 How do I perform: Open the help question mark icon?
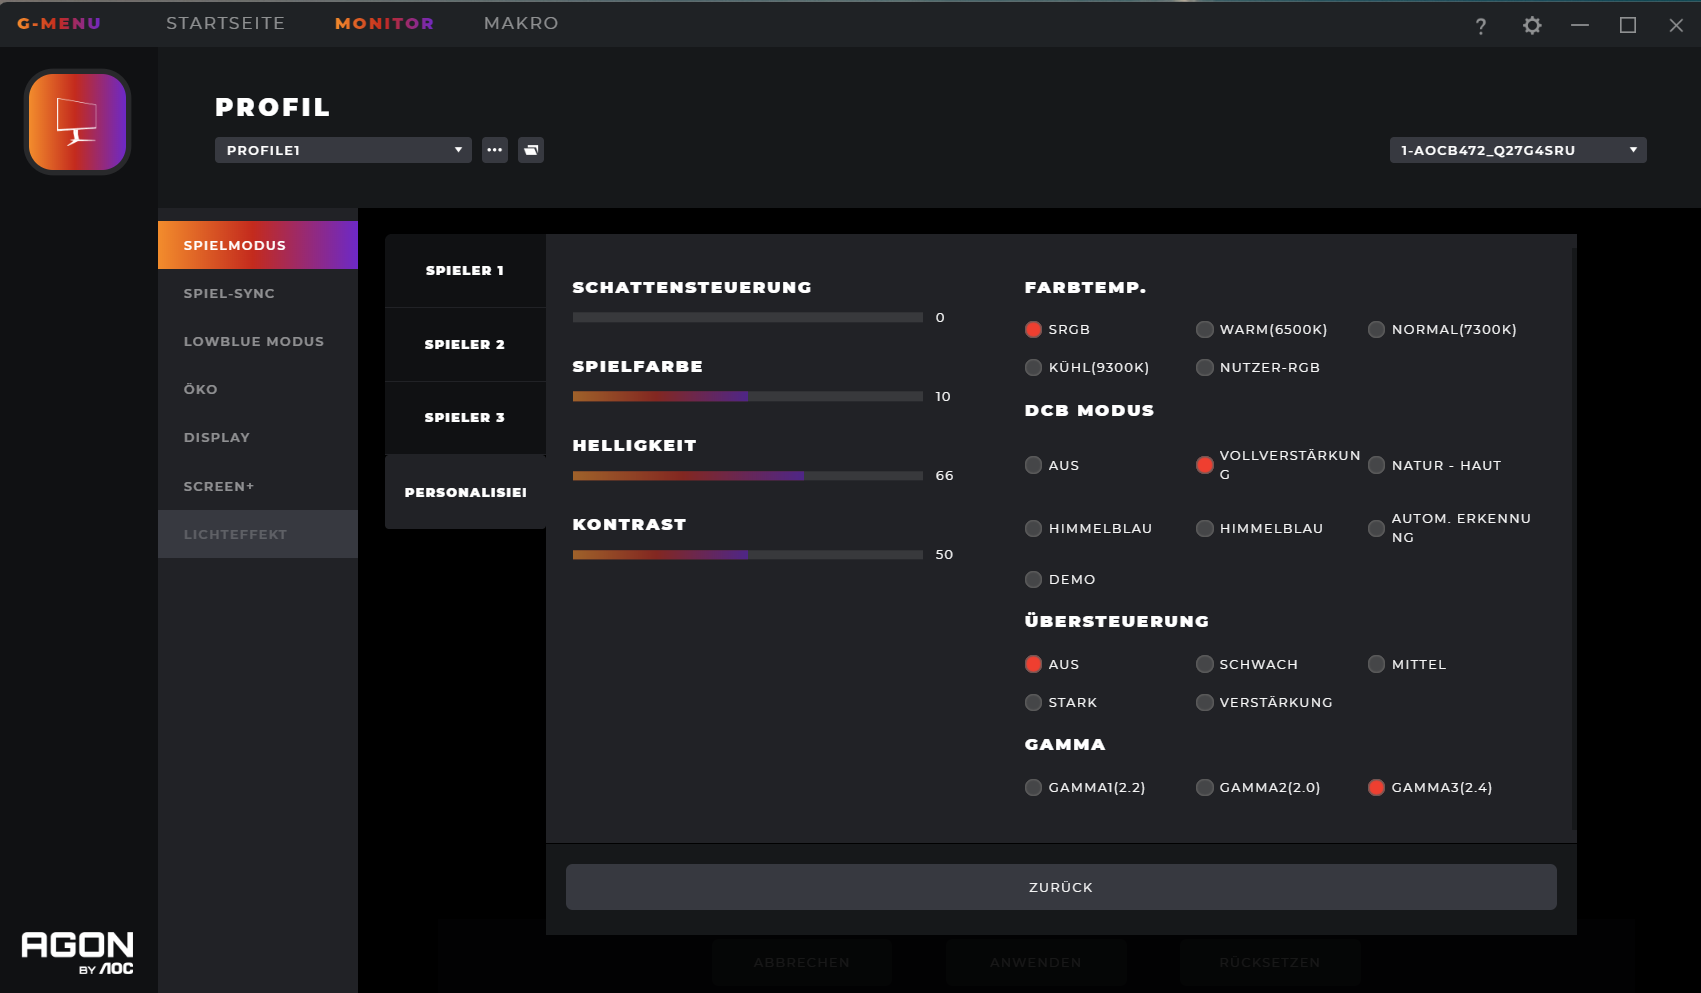pos(1480,26)
